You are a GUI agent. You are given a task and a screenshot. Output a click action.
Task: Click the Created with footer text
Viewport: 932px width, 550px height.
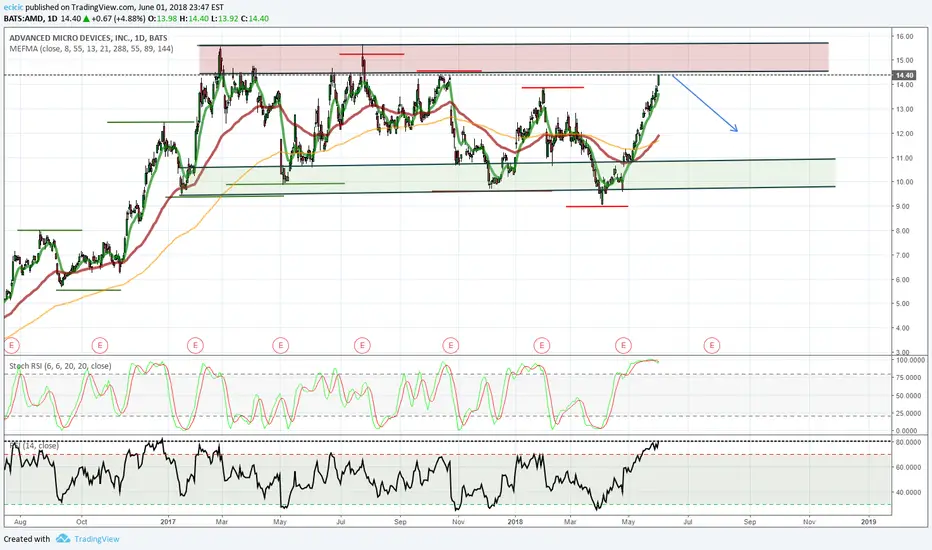(27, 539)
